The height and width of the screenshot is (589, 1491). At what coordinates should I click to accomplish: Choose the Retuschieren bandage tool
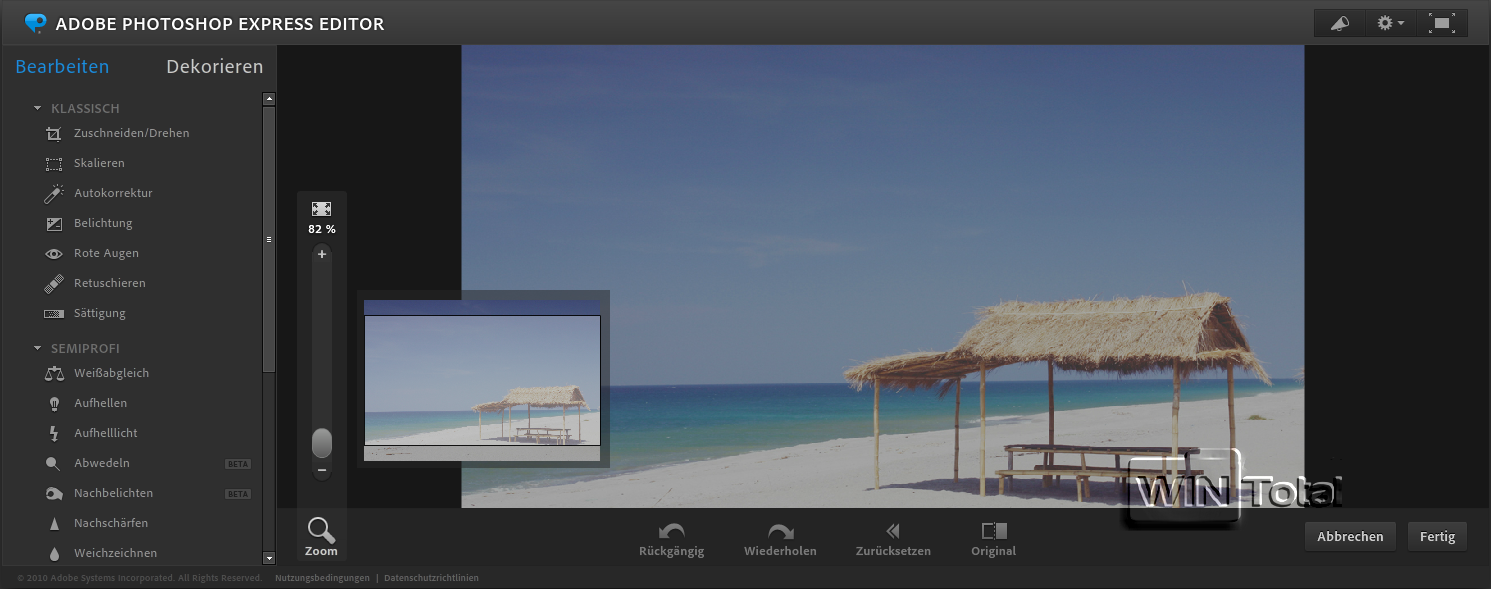(x=54, y=284)
